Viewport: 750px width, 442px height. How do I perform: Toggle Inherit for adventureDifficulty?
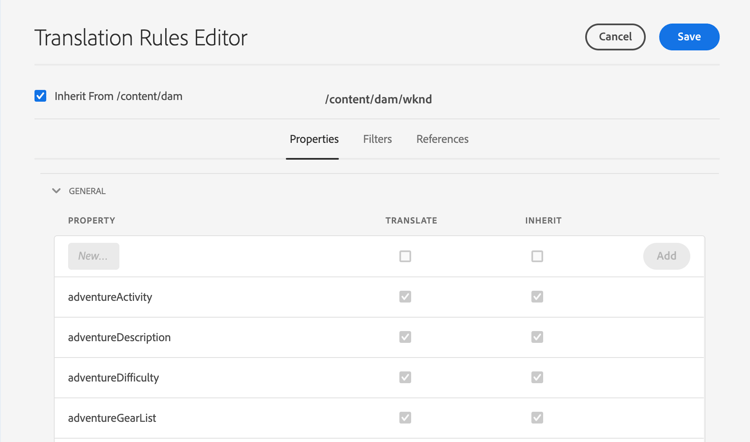point(537,377)
